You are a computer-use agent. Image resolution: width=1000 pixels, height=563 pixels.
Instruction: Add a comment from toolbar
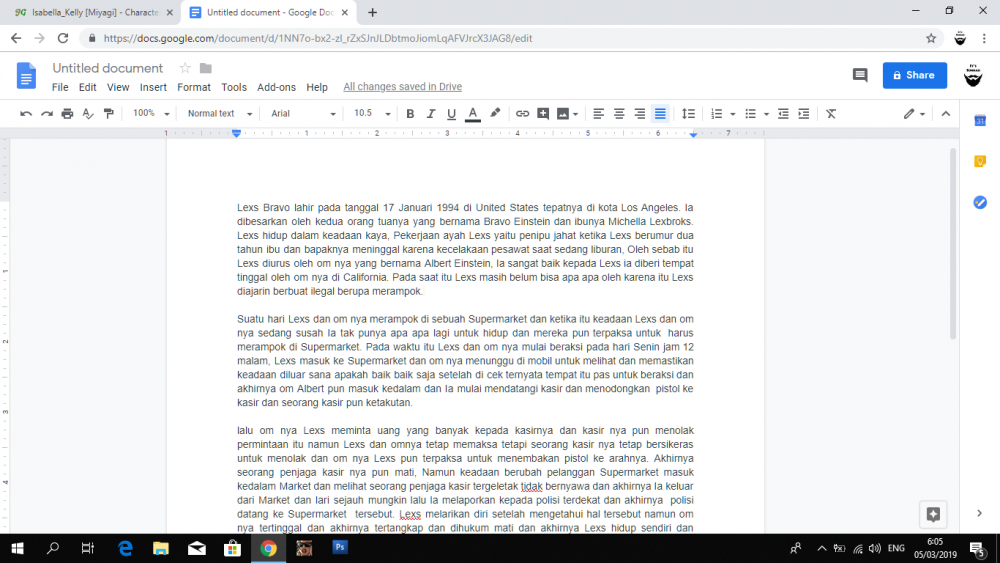[x=543, y=113]
